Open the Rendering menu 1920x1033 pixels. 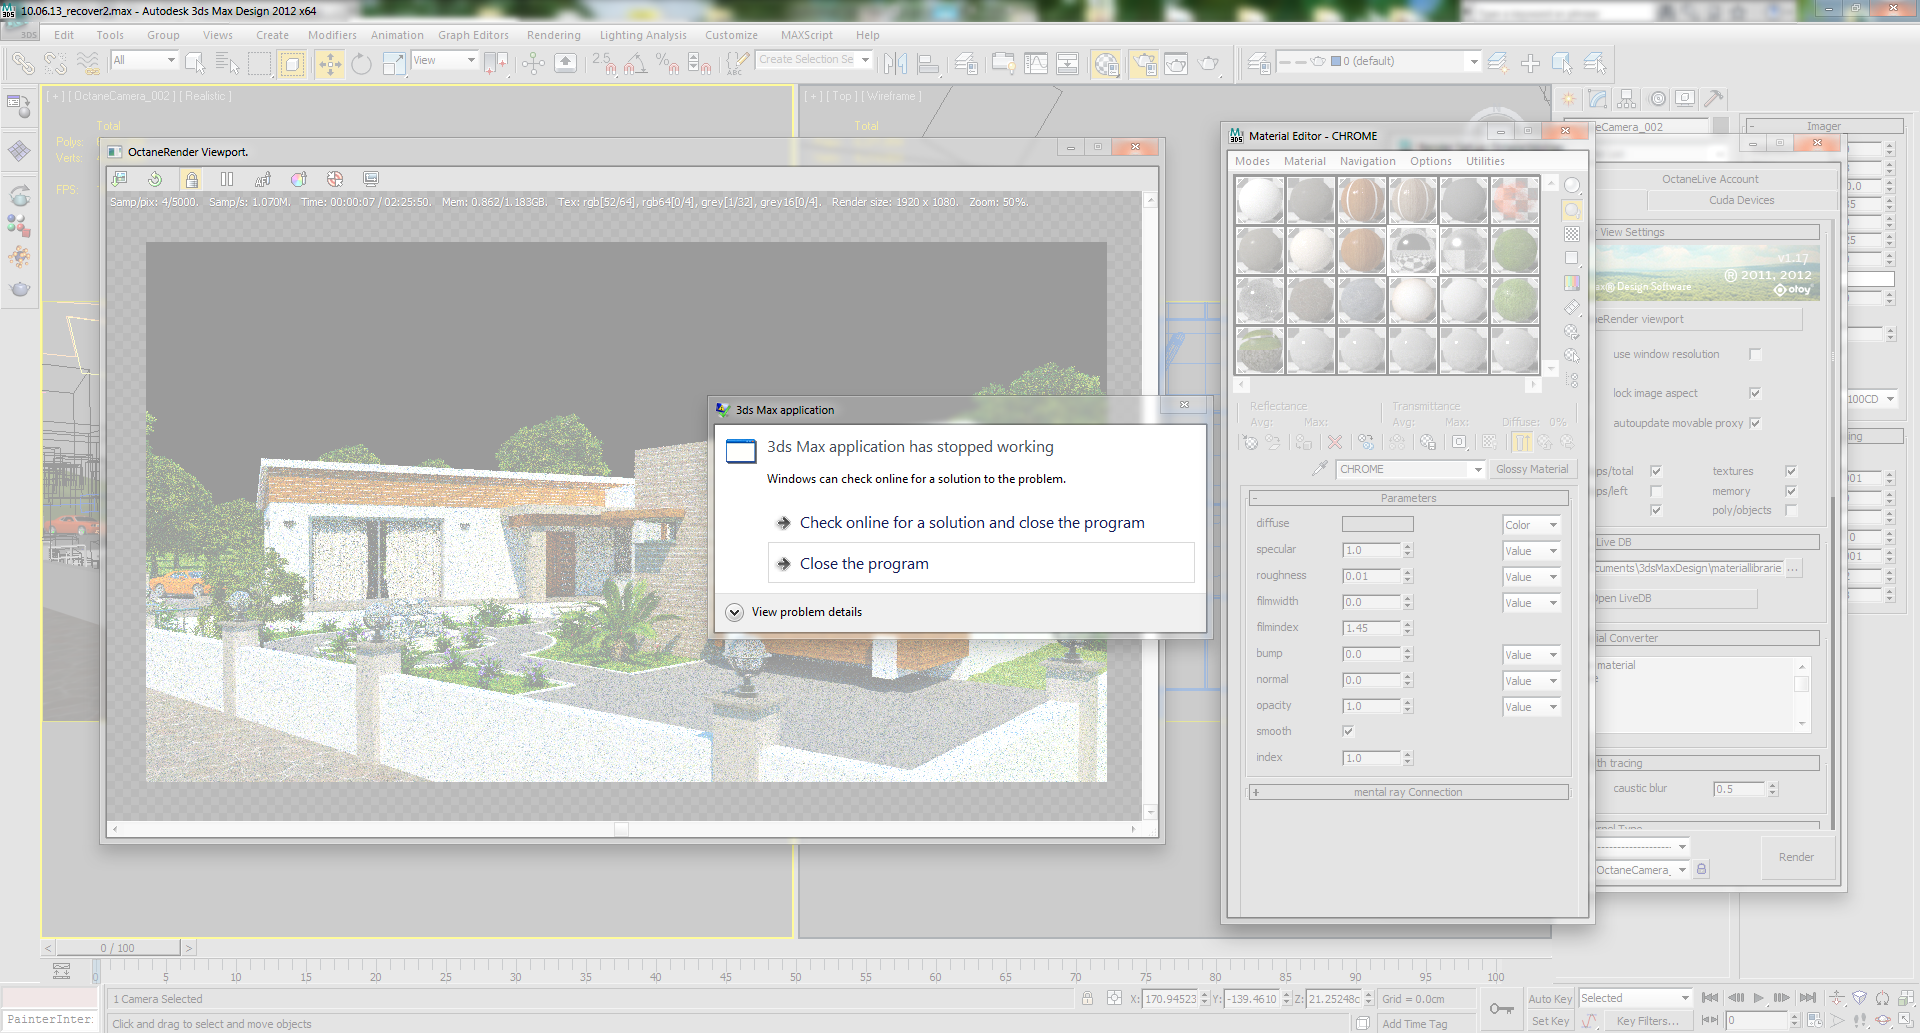tap(554, 35)
